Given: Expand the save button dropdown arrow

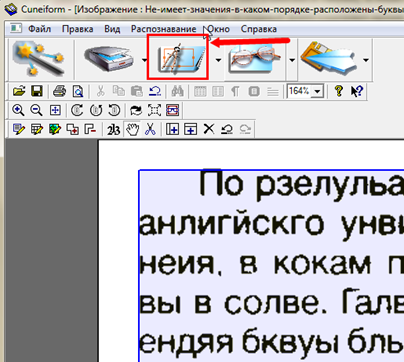Looking at the screenshot, I should [366, 60].
